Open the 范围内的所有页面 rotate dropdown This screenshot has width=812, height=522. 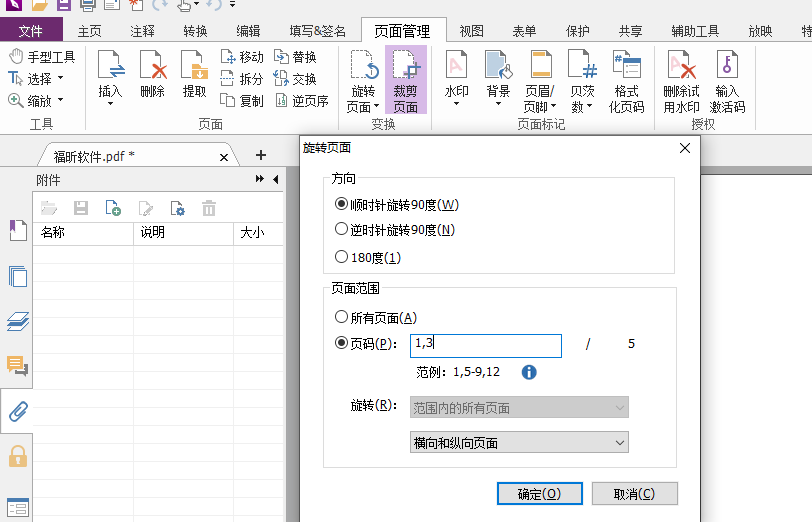coord(519,408)
